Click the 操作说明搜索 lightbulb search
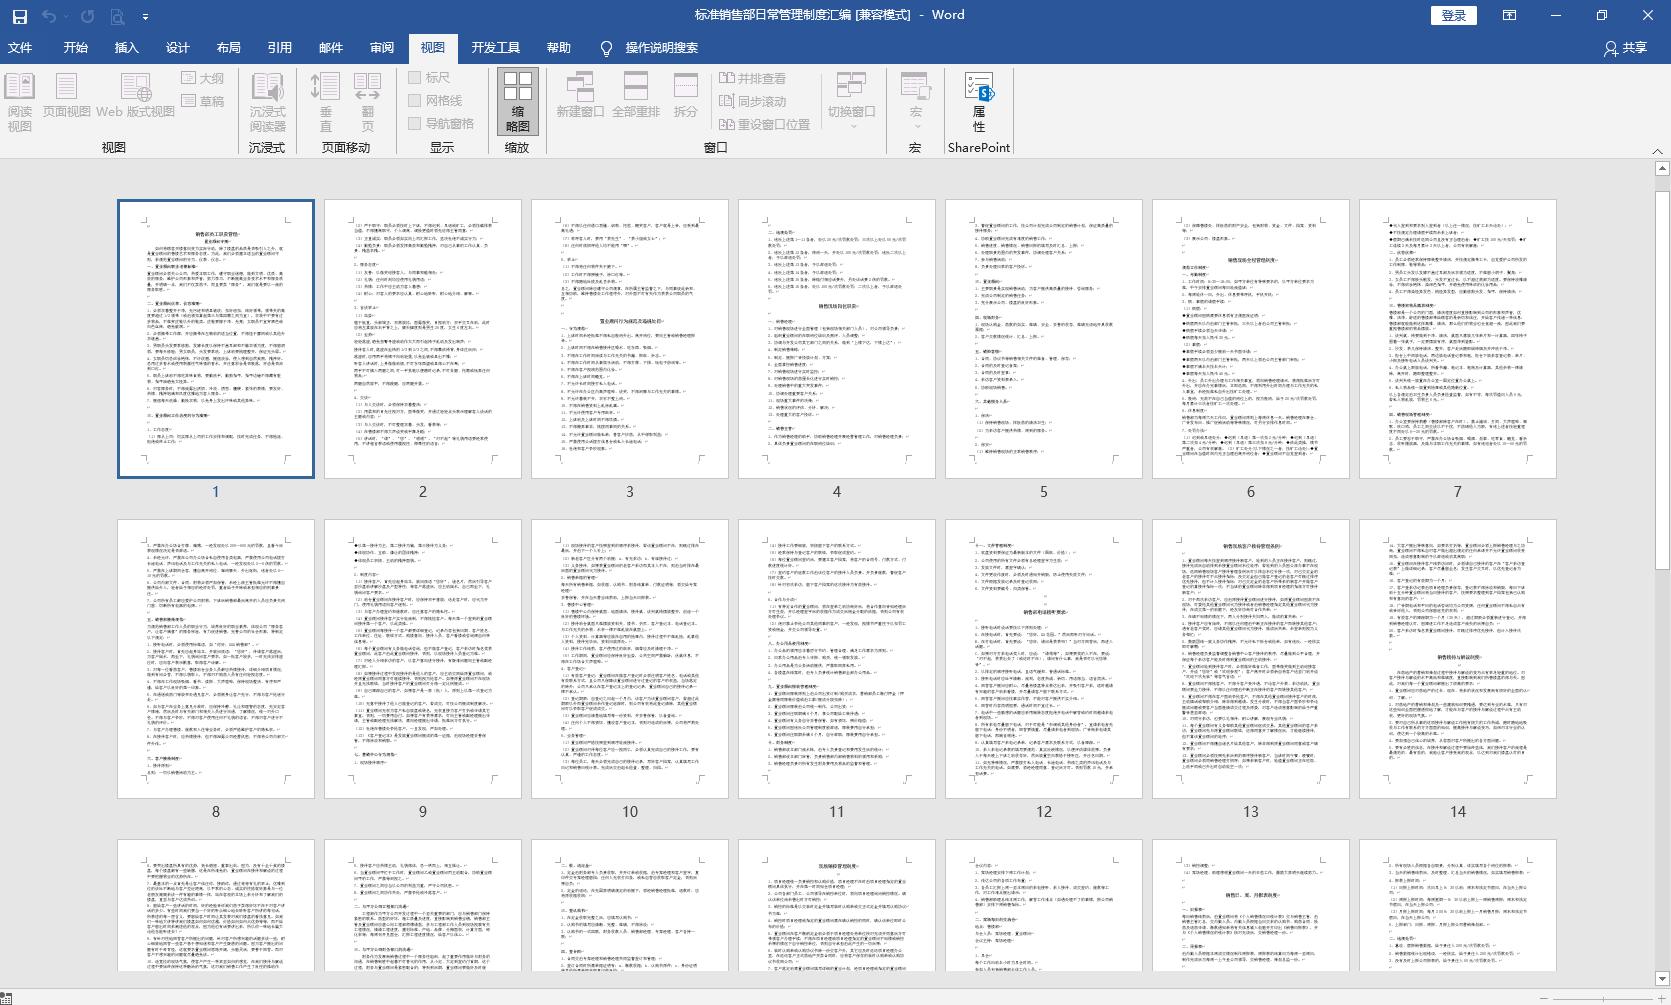The image size is (1671, 1005). coord(648,48)
